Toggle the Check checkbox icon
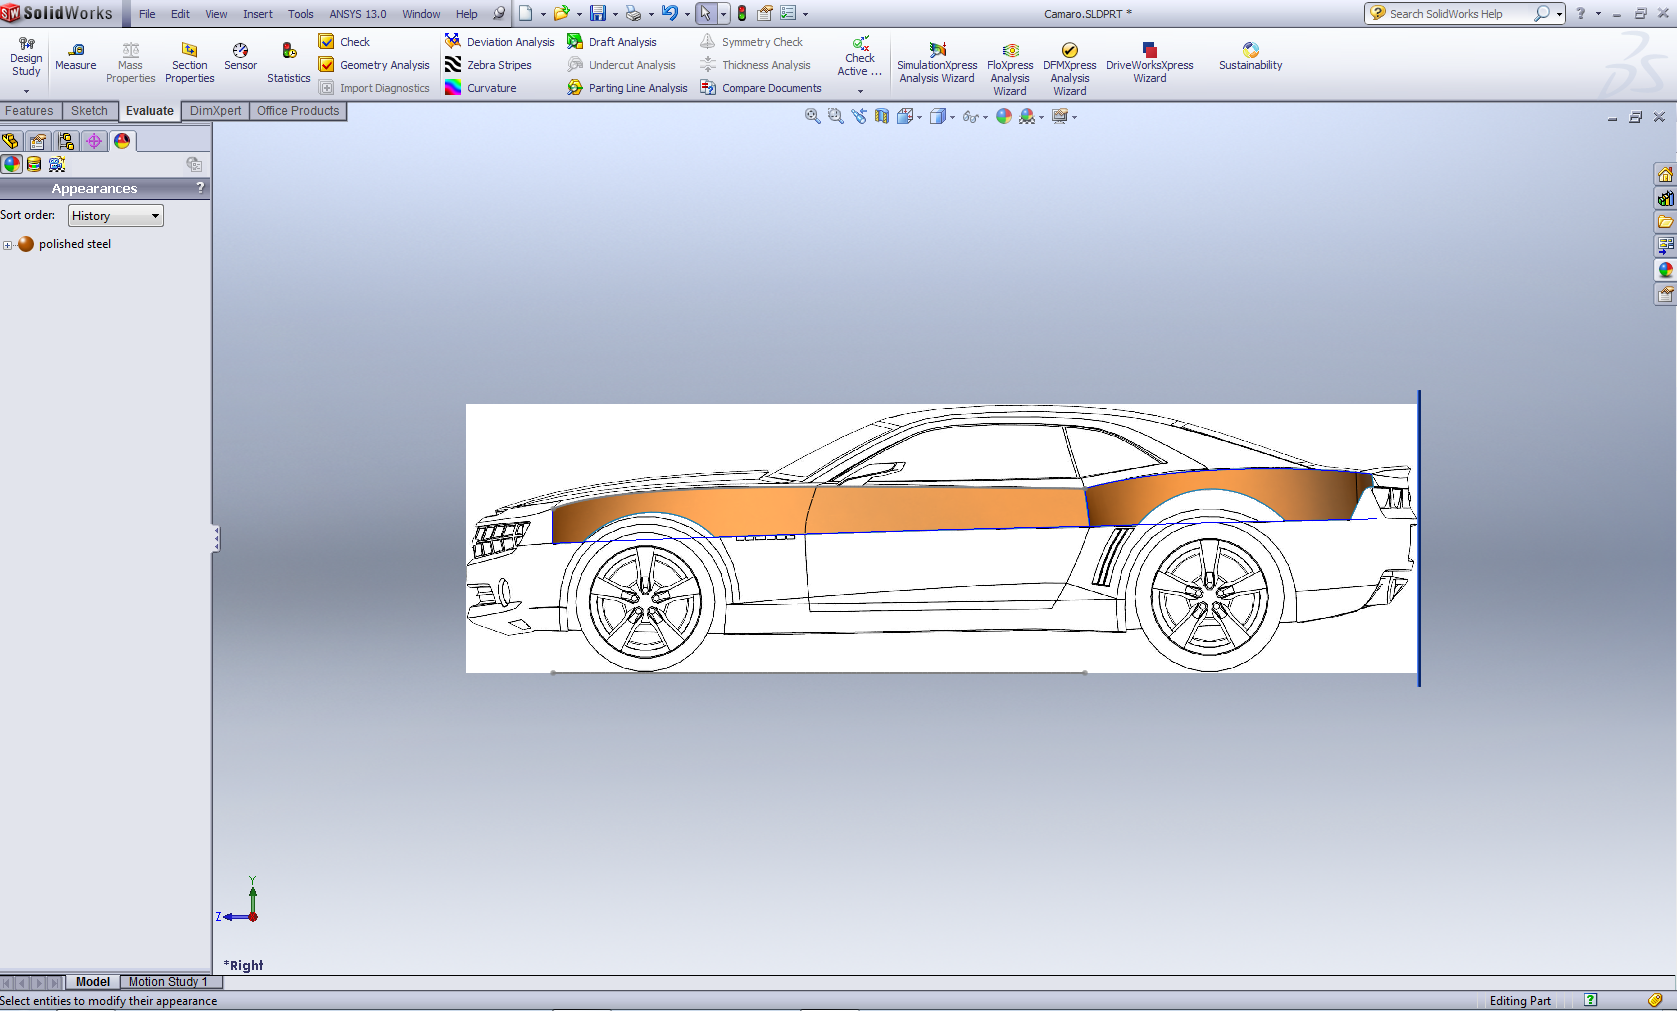This screenshot has width=1677, height=1011. (326, 42)
